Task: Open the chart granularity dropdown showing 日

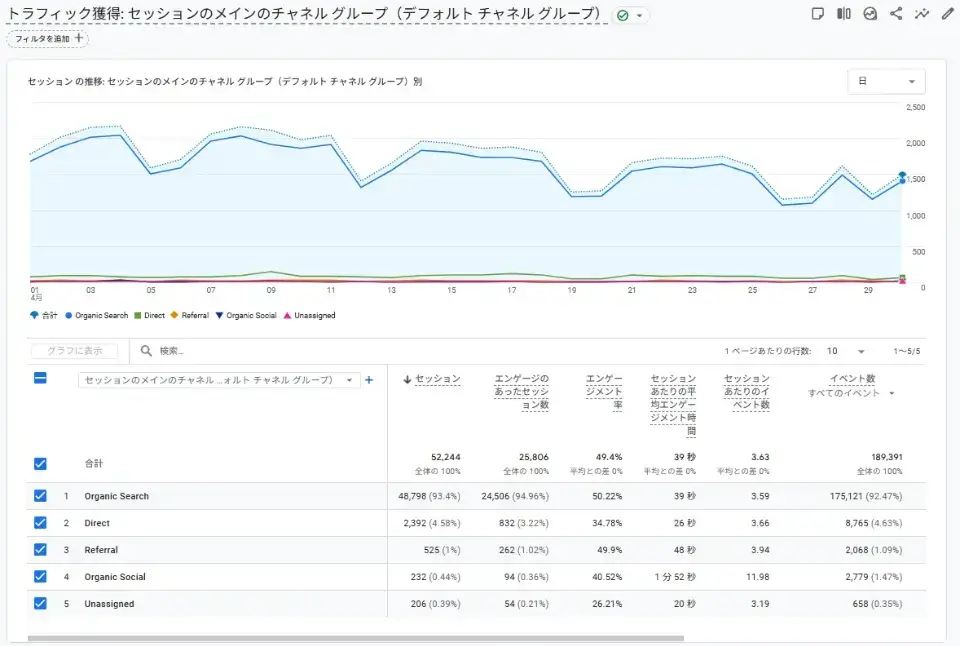Action: point(886,81)
